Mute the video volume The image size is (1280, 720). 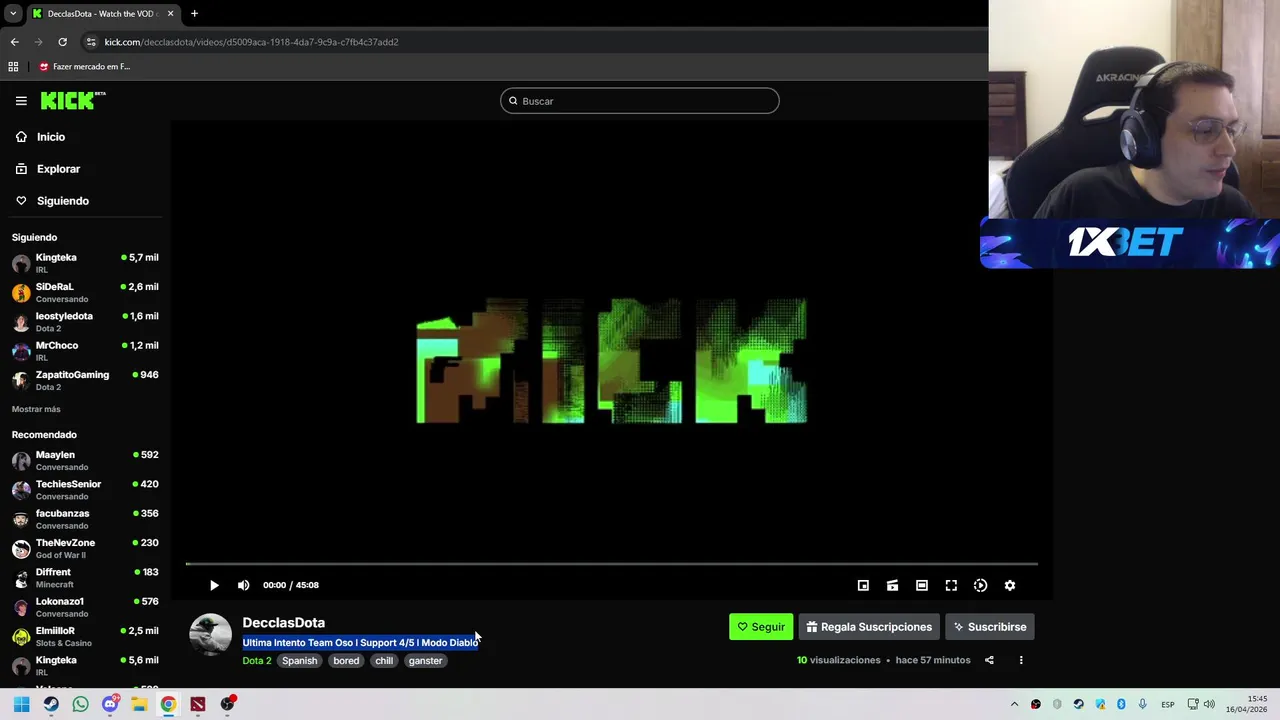243,585
